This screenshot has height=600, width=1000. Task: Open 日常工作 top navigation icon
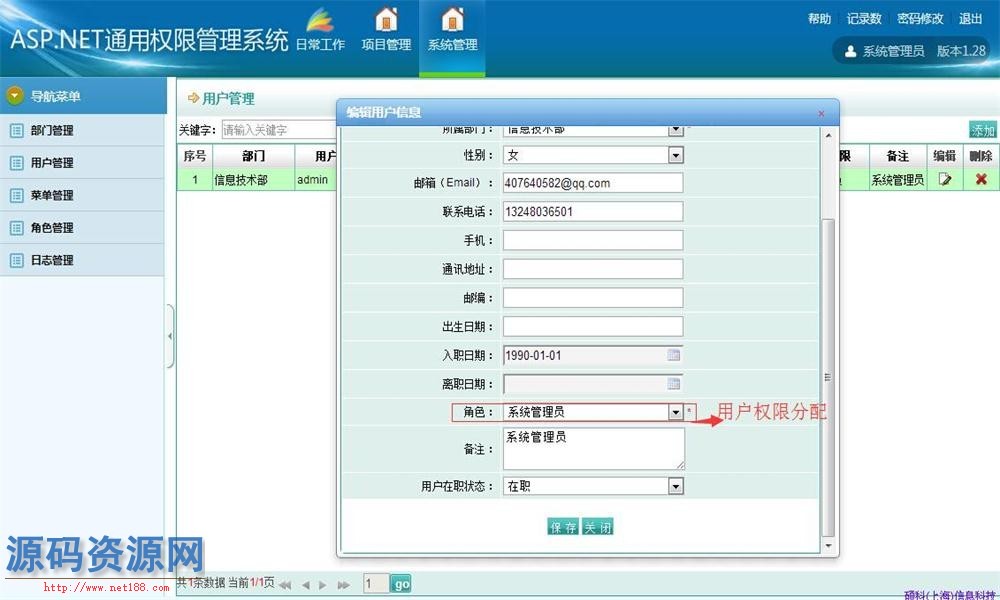click(x=320, y=20)
